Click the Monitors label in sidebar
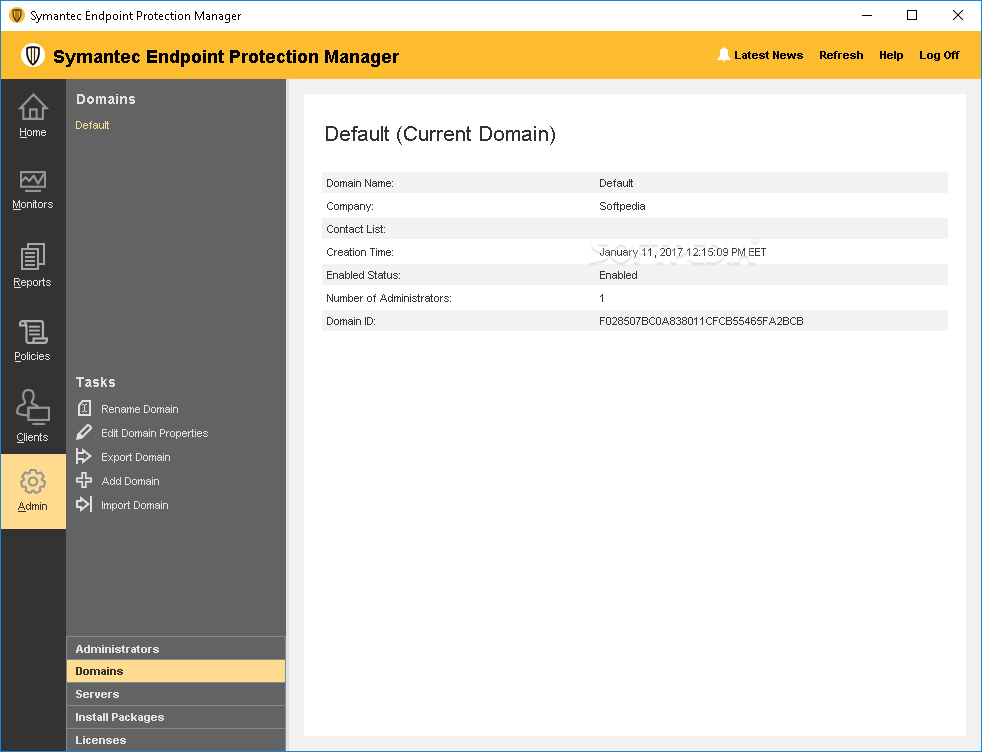Screen dimensions: 982x752 click(x=33, y=204)
